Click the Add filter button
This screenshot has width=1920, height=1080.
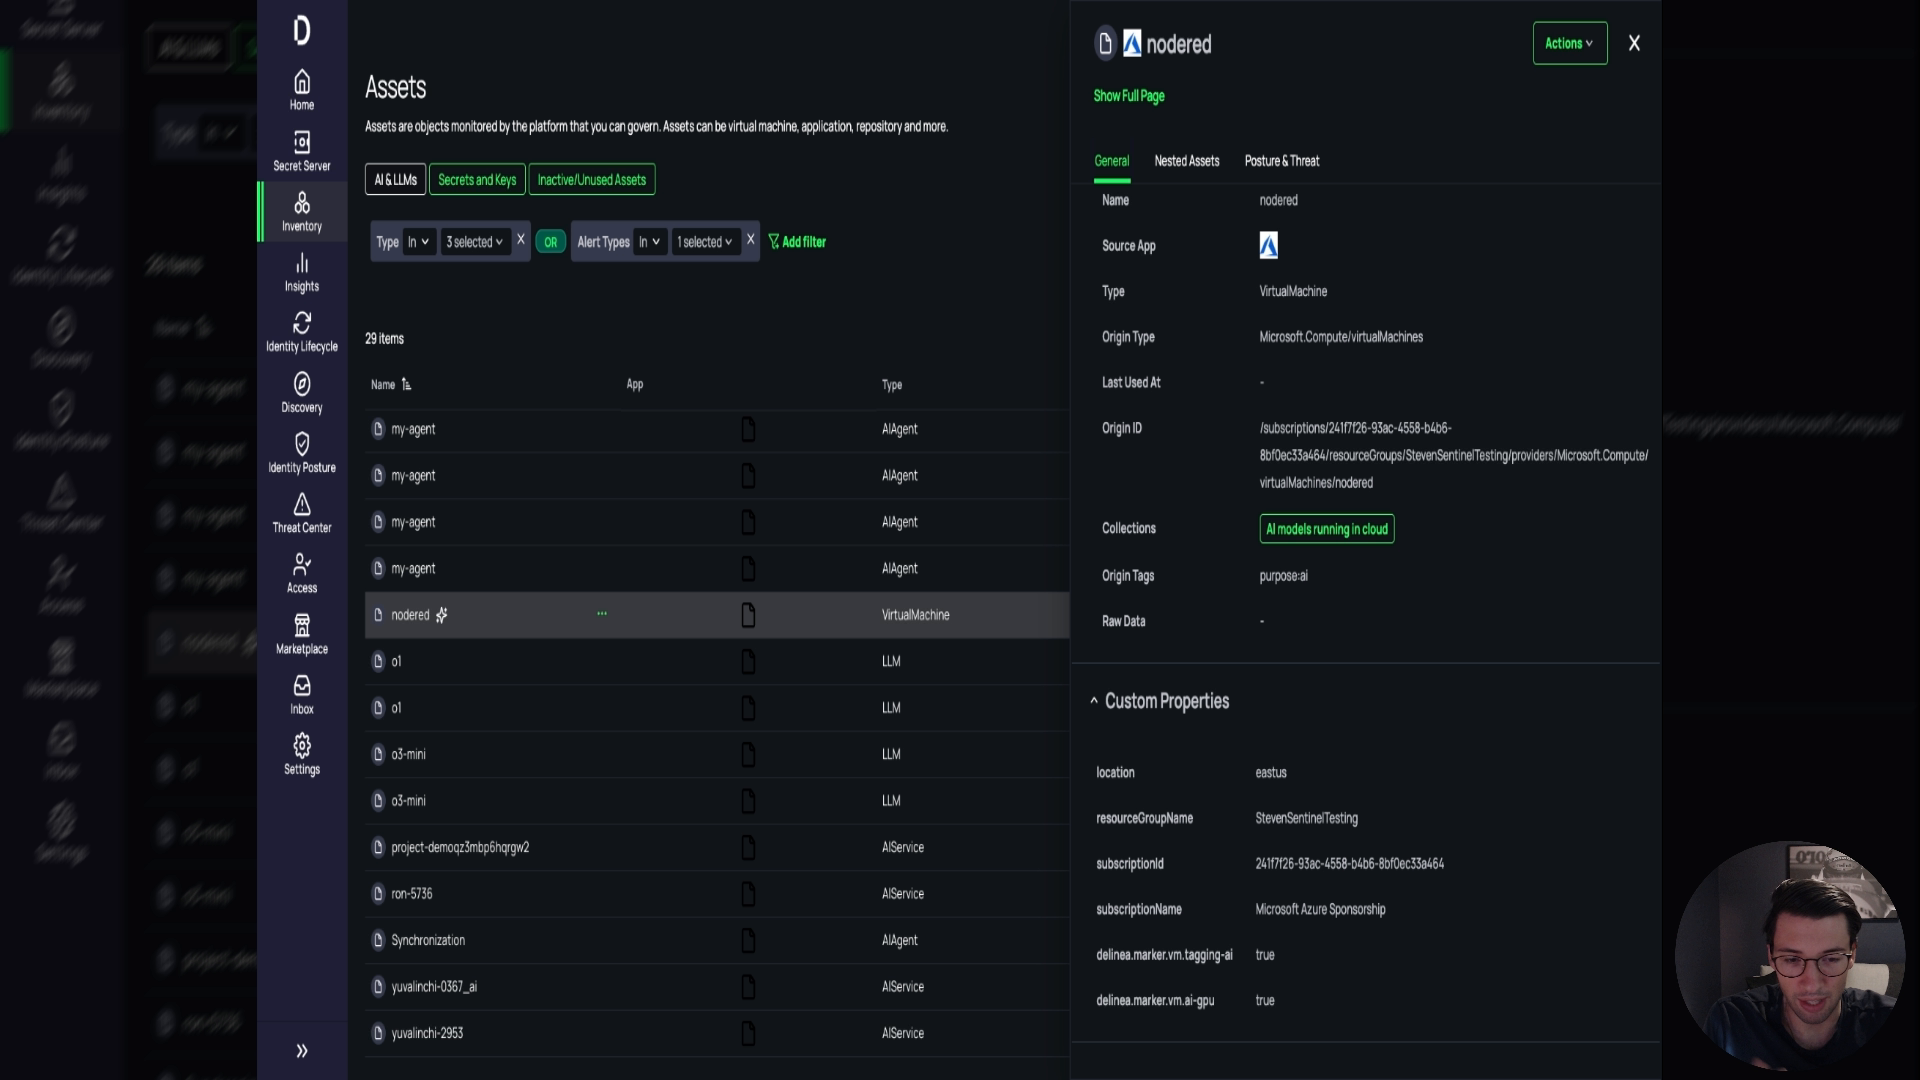[x=797, y=241]
